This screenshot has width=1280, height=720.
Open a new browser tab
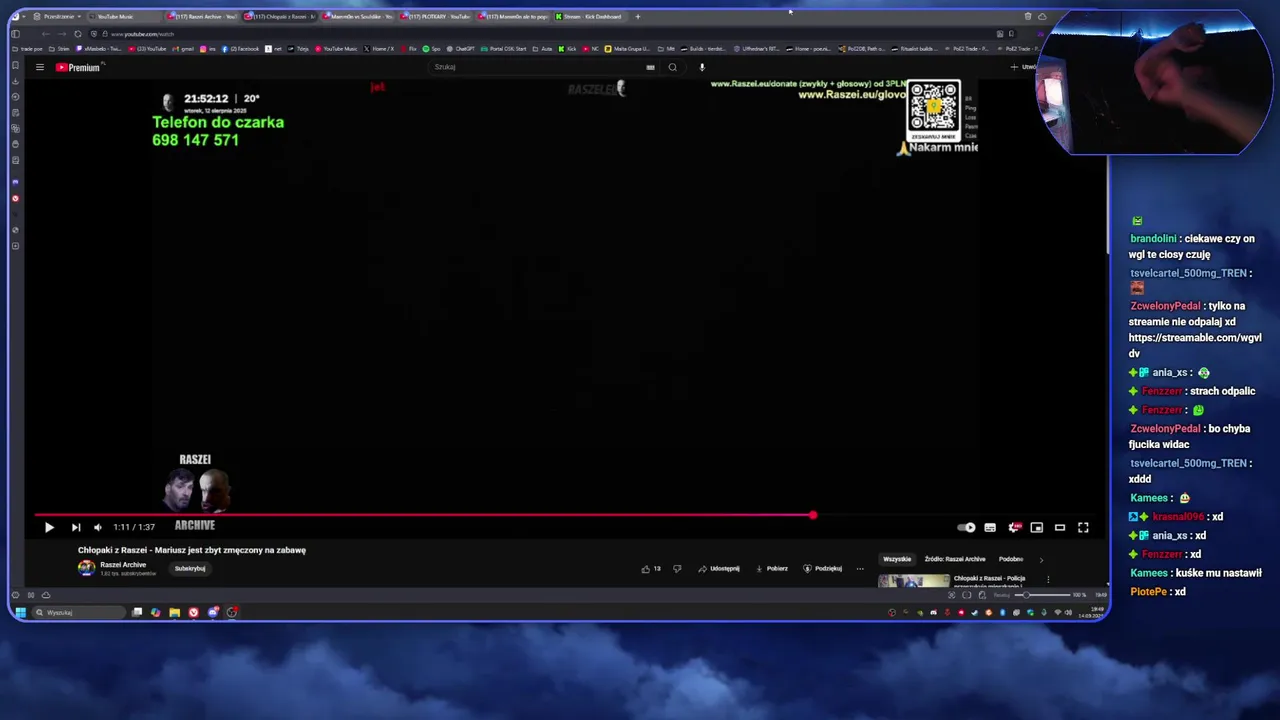click(638, 17)
